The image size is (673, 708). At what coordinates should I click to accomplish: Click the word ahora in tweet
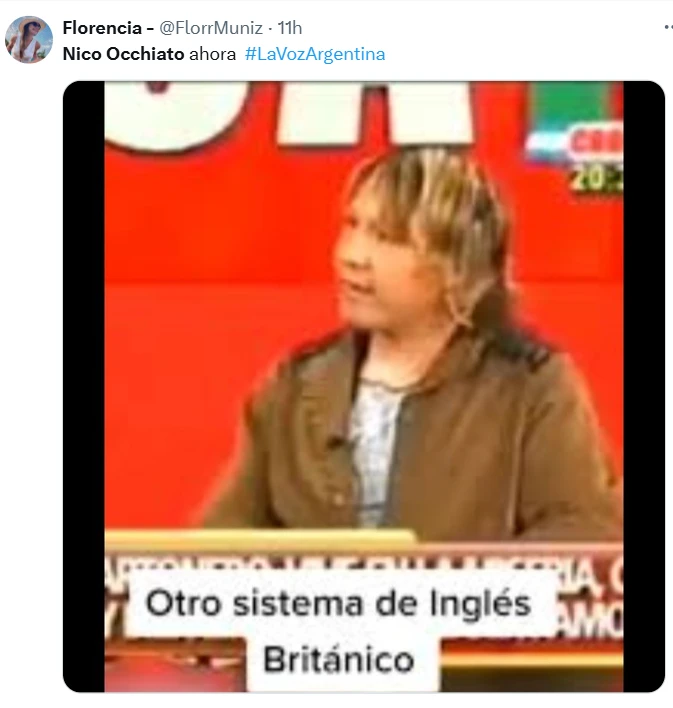[x=212, y=54]
